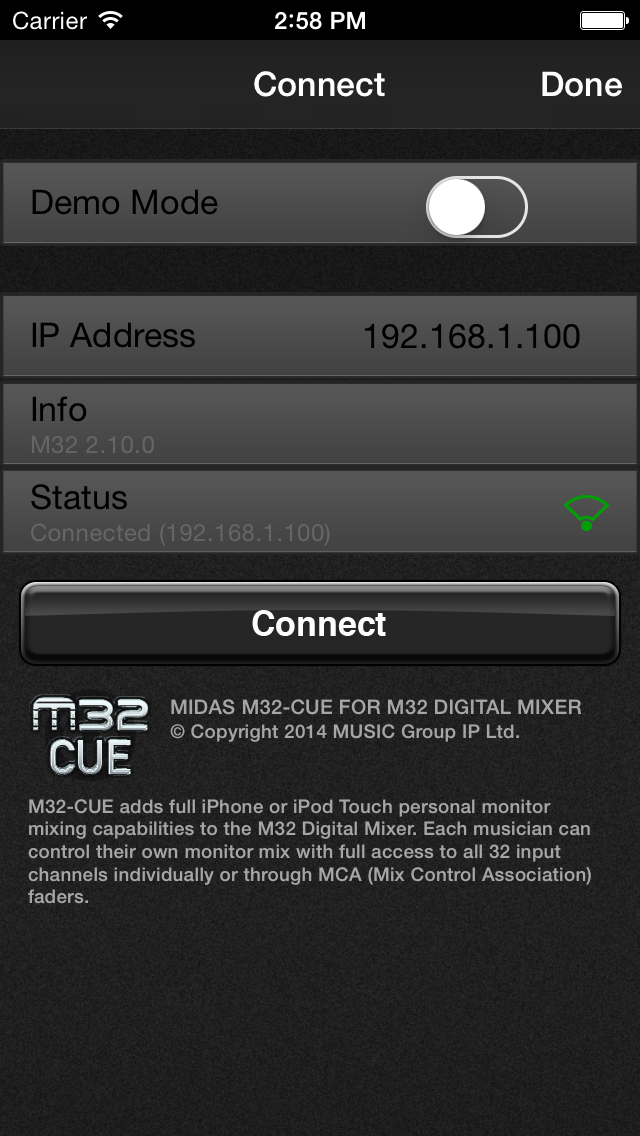The image size is (640, 1136).
Task: Tap the M32 2.10.0 version text
Action: (x=93, y=445)
